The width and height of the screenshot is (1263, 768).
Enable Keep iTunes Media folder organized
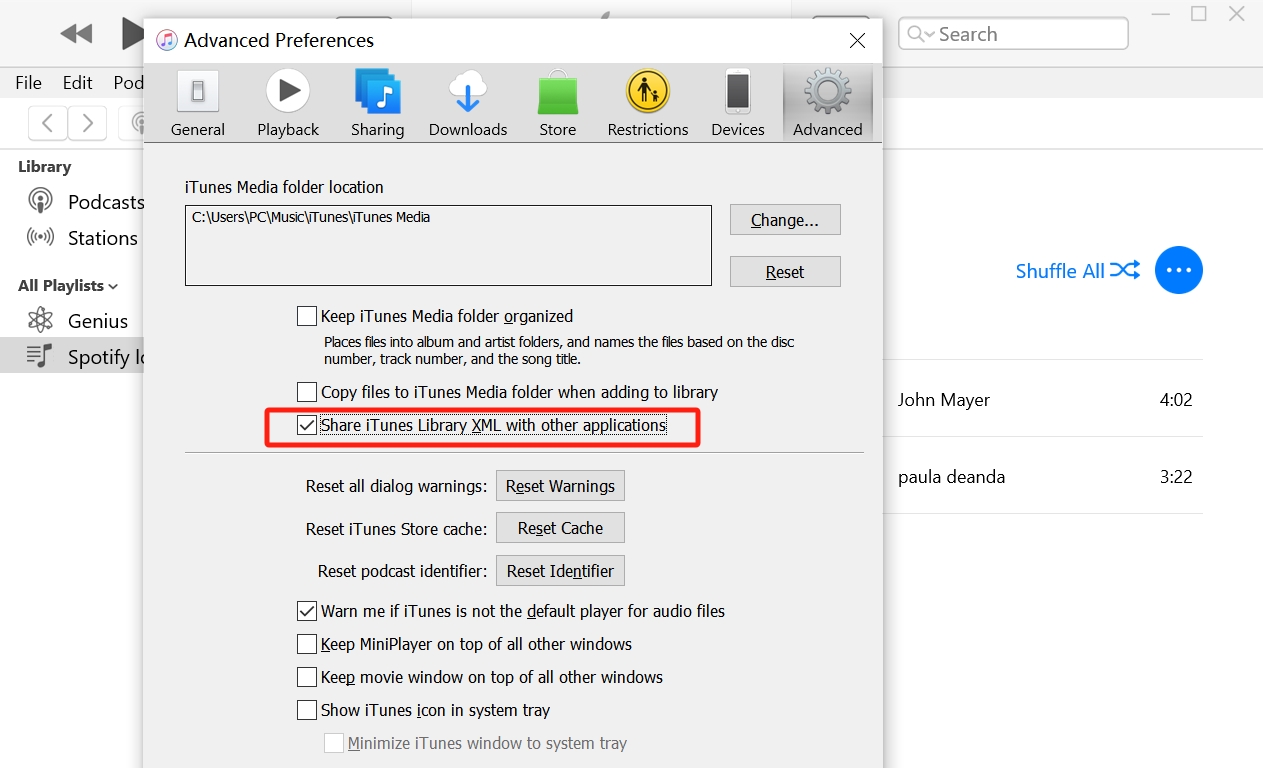click(307, 317)
